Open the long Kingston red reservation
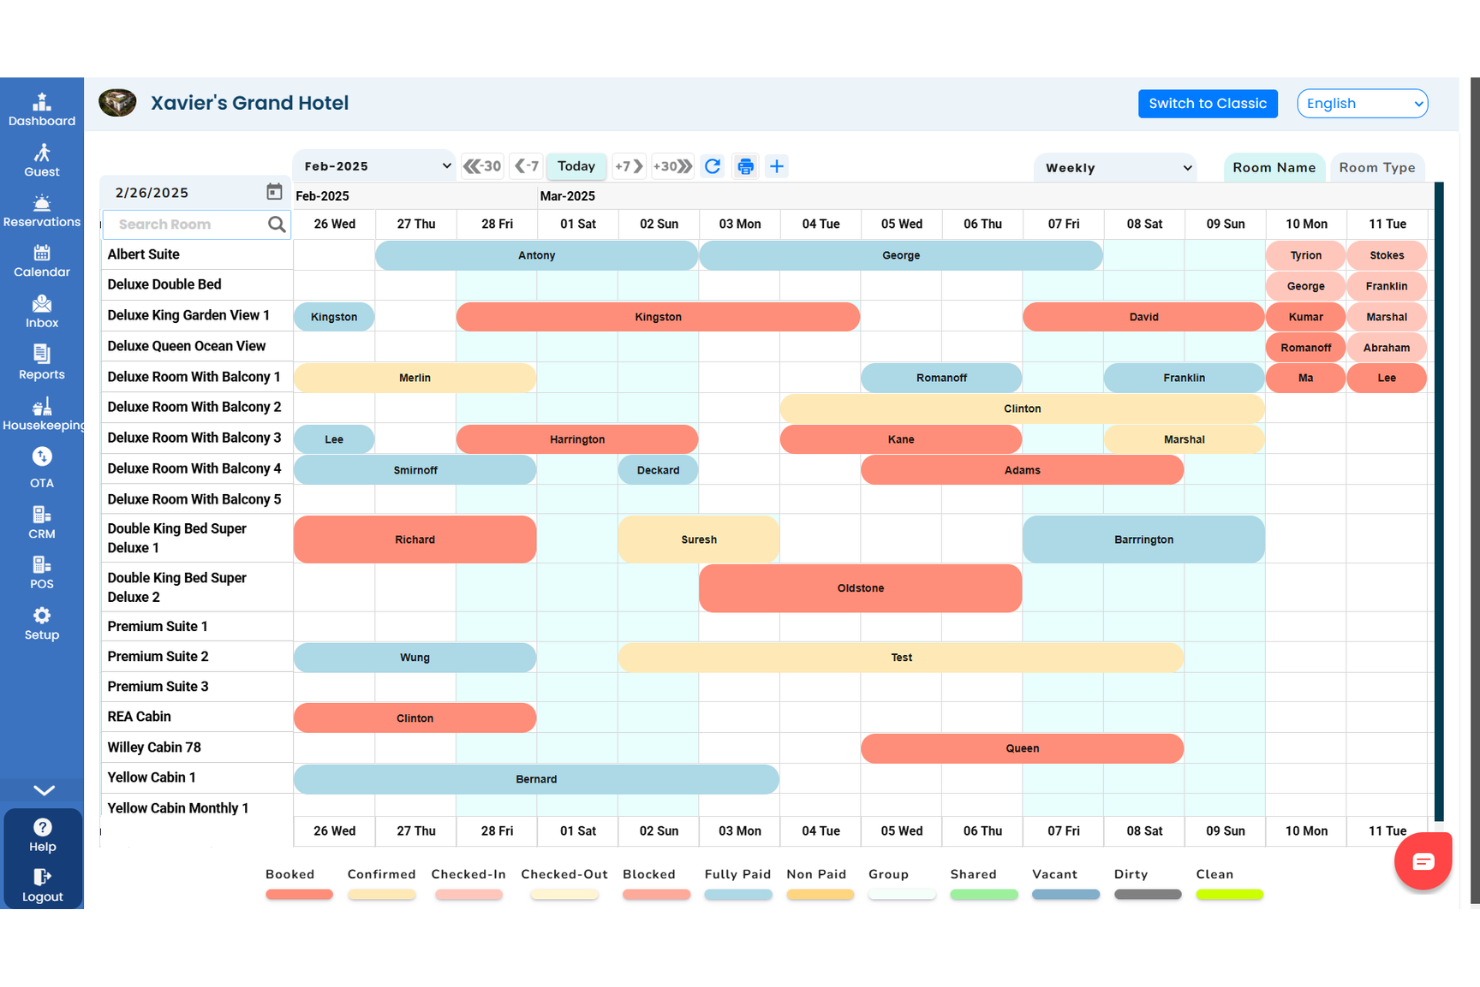Viewport: 1480px width, 987px height. coord(658,317)
